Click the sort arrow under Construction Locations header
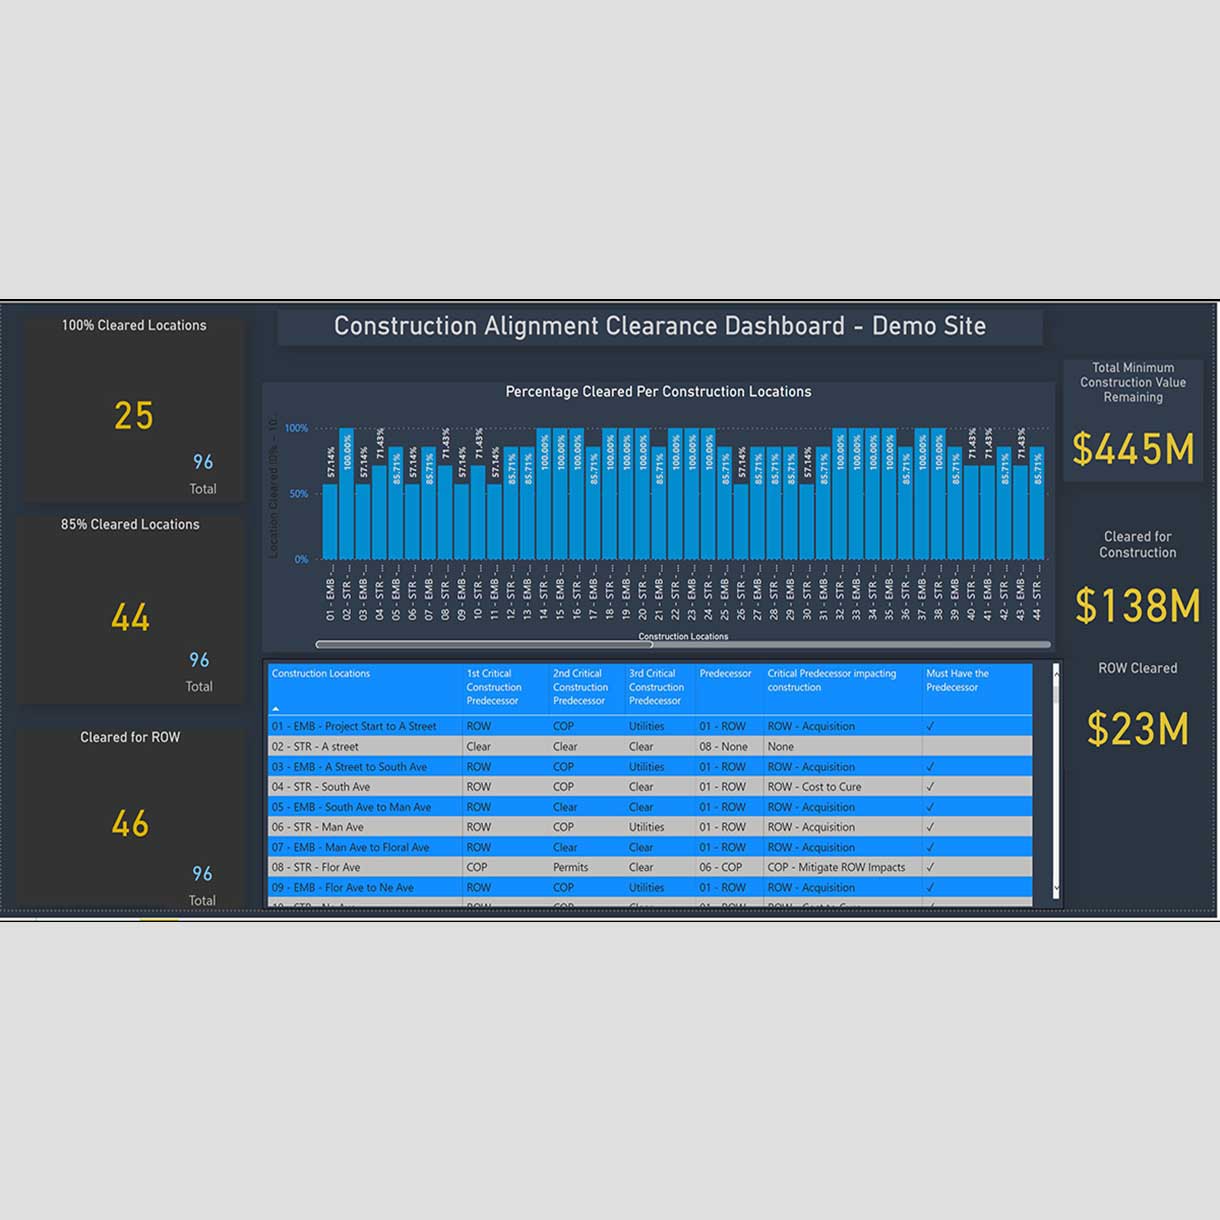Image resolution: width=1220 pixels, height=1220 pixels. (x=276, y=708)
